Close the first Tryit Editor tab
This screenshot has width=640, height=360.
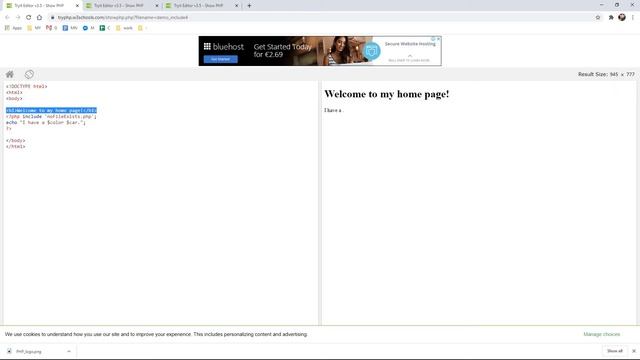point(77,6)
